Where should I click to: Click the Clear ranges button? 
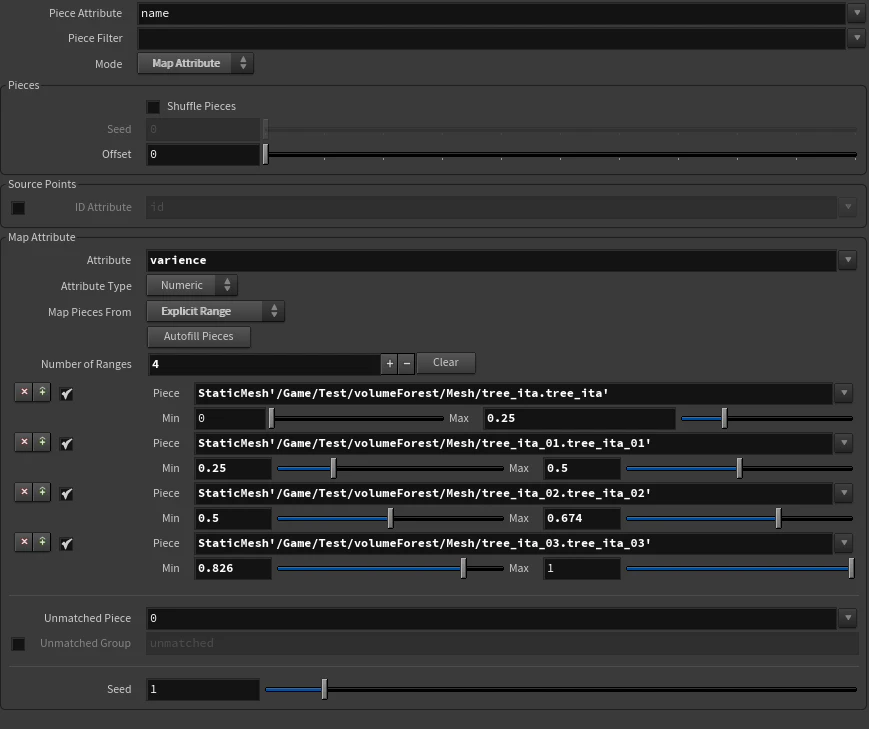pyautogui.click(x=446, y=363)
